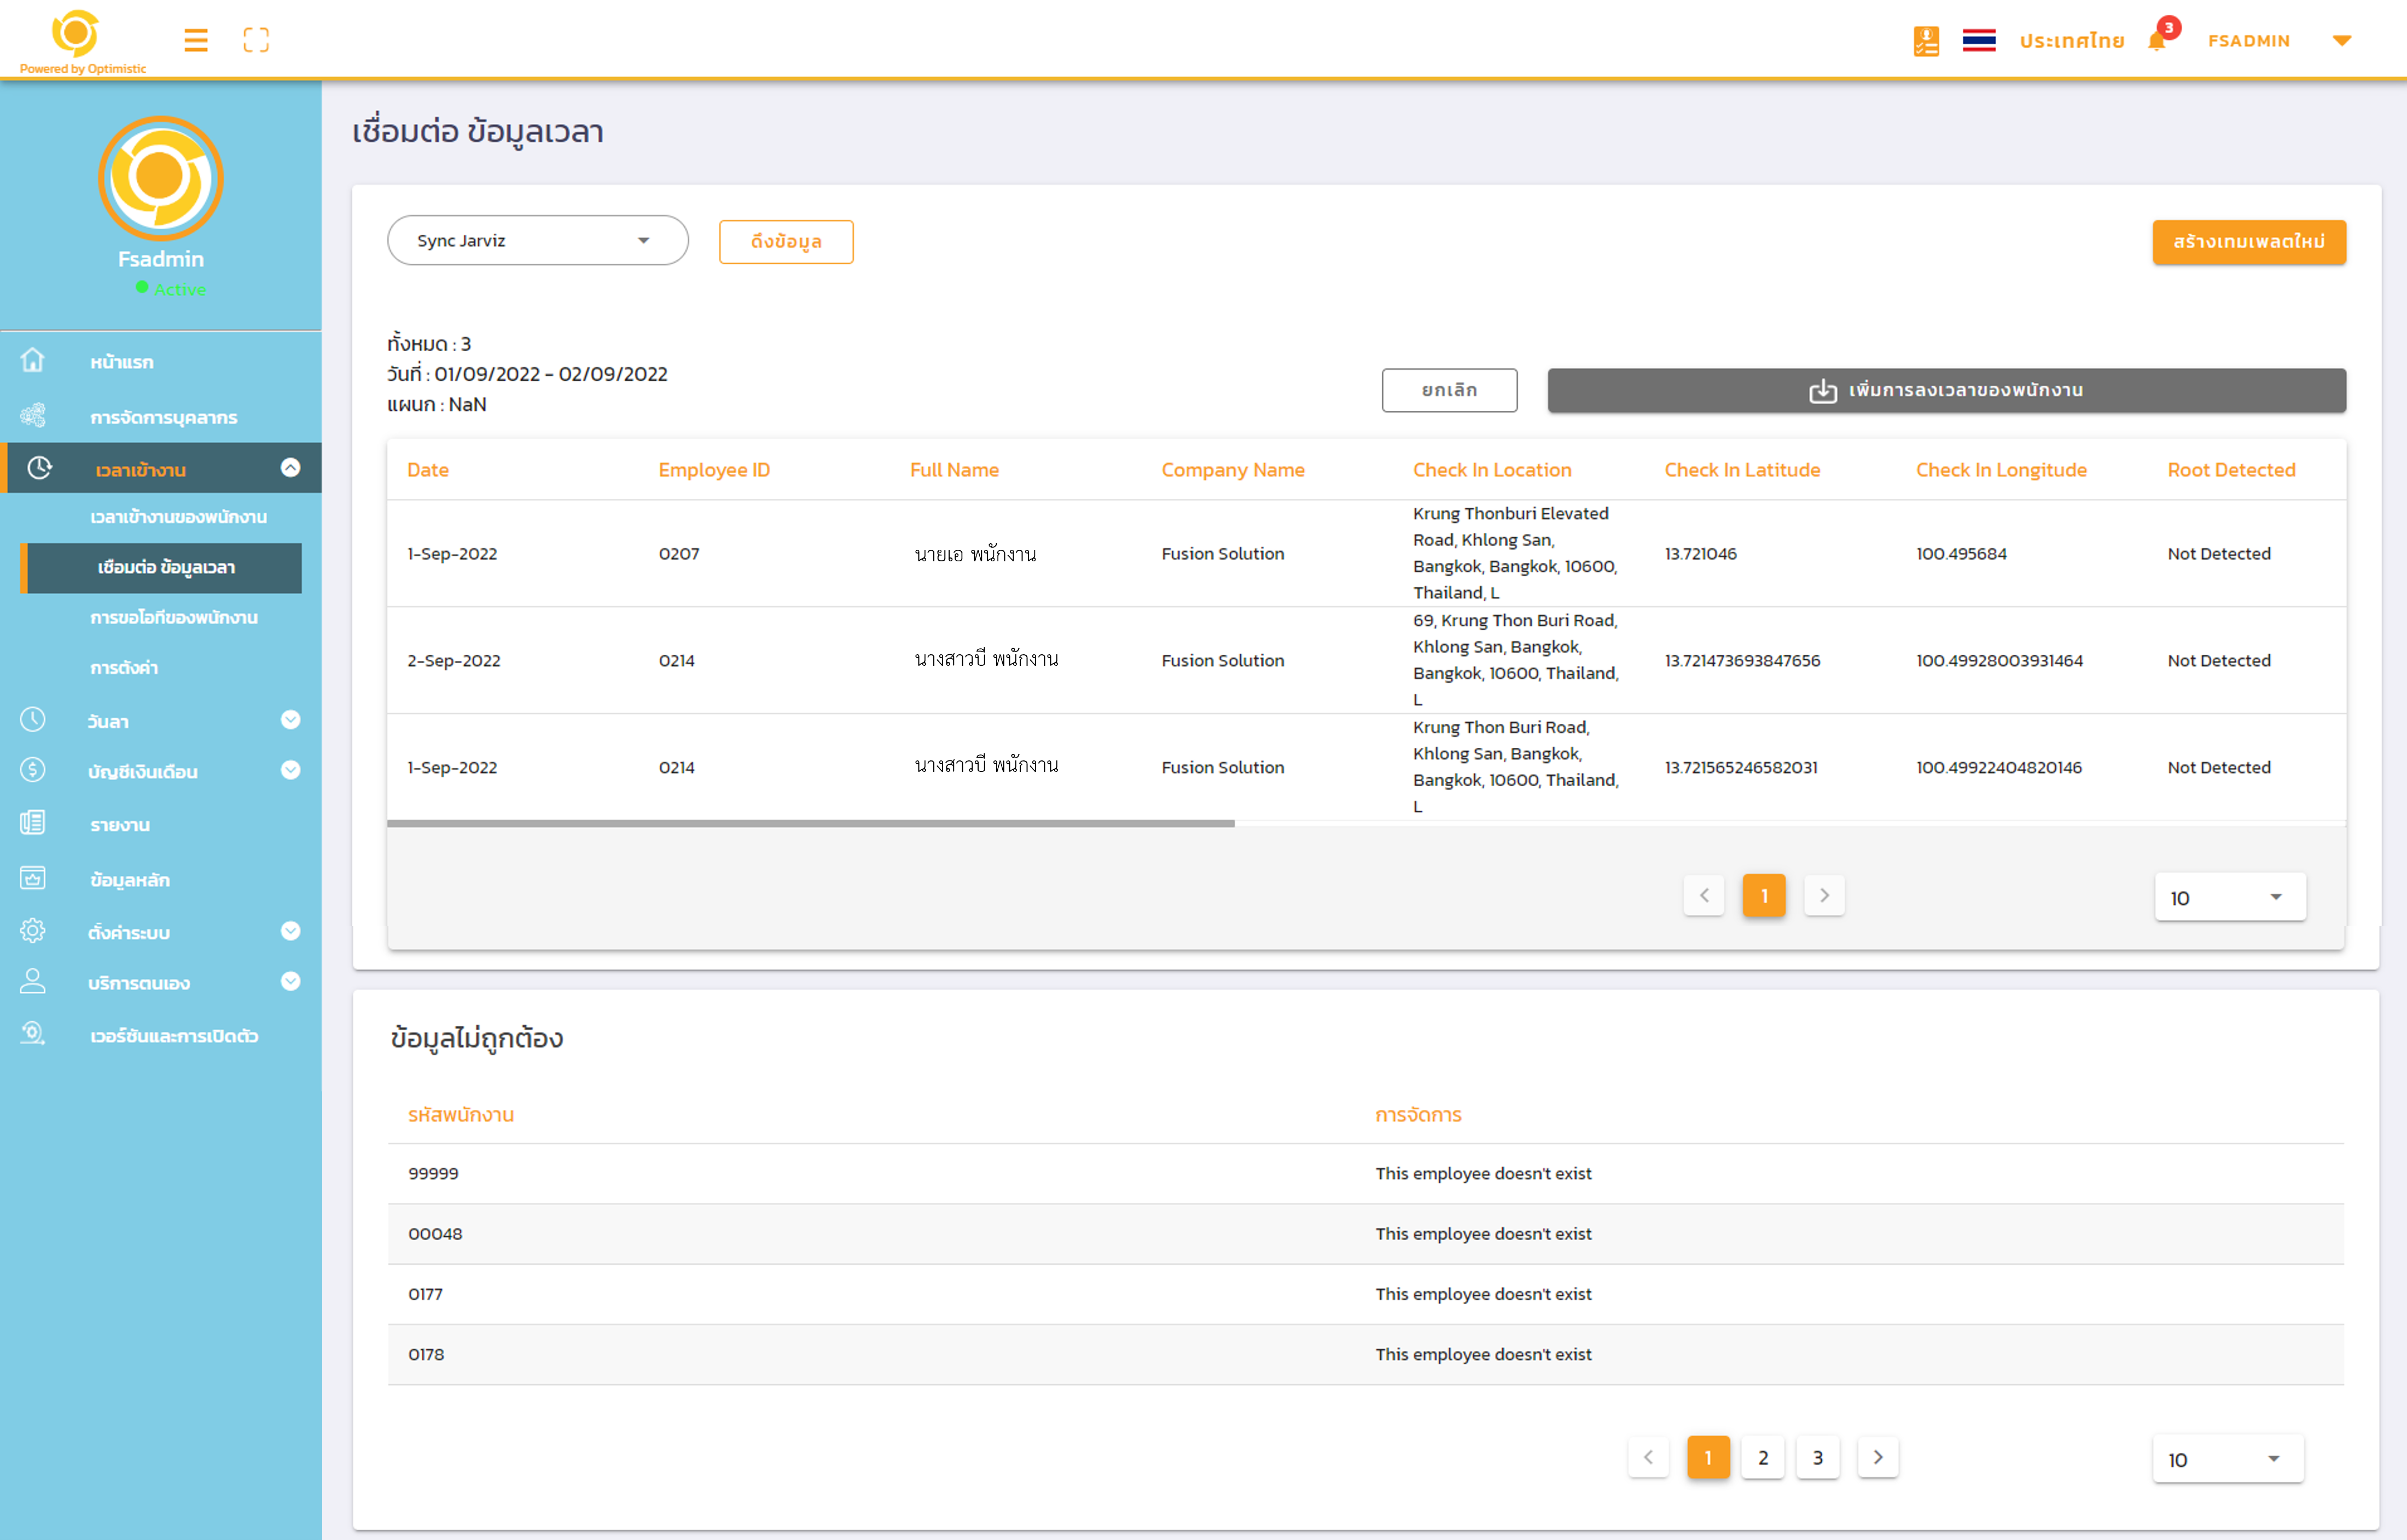Click invalid employee code 00048
This screenshot has height=1540, width=2407.
[435, 1233]
